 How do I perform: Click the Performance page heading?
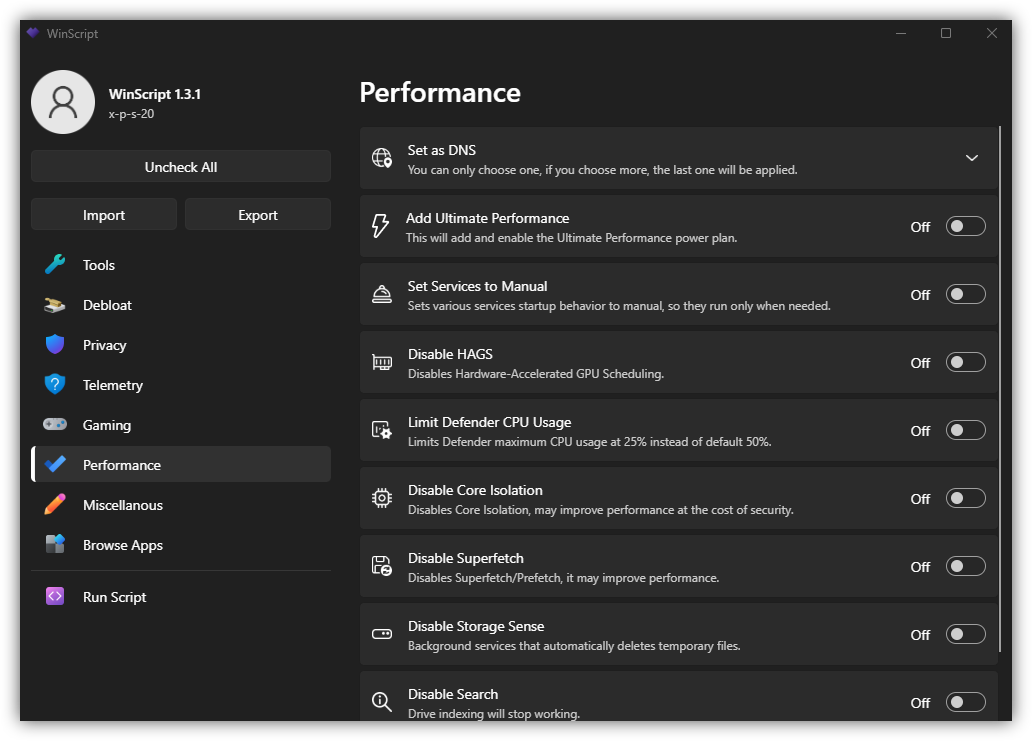(440, 93)
